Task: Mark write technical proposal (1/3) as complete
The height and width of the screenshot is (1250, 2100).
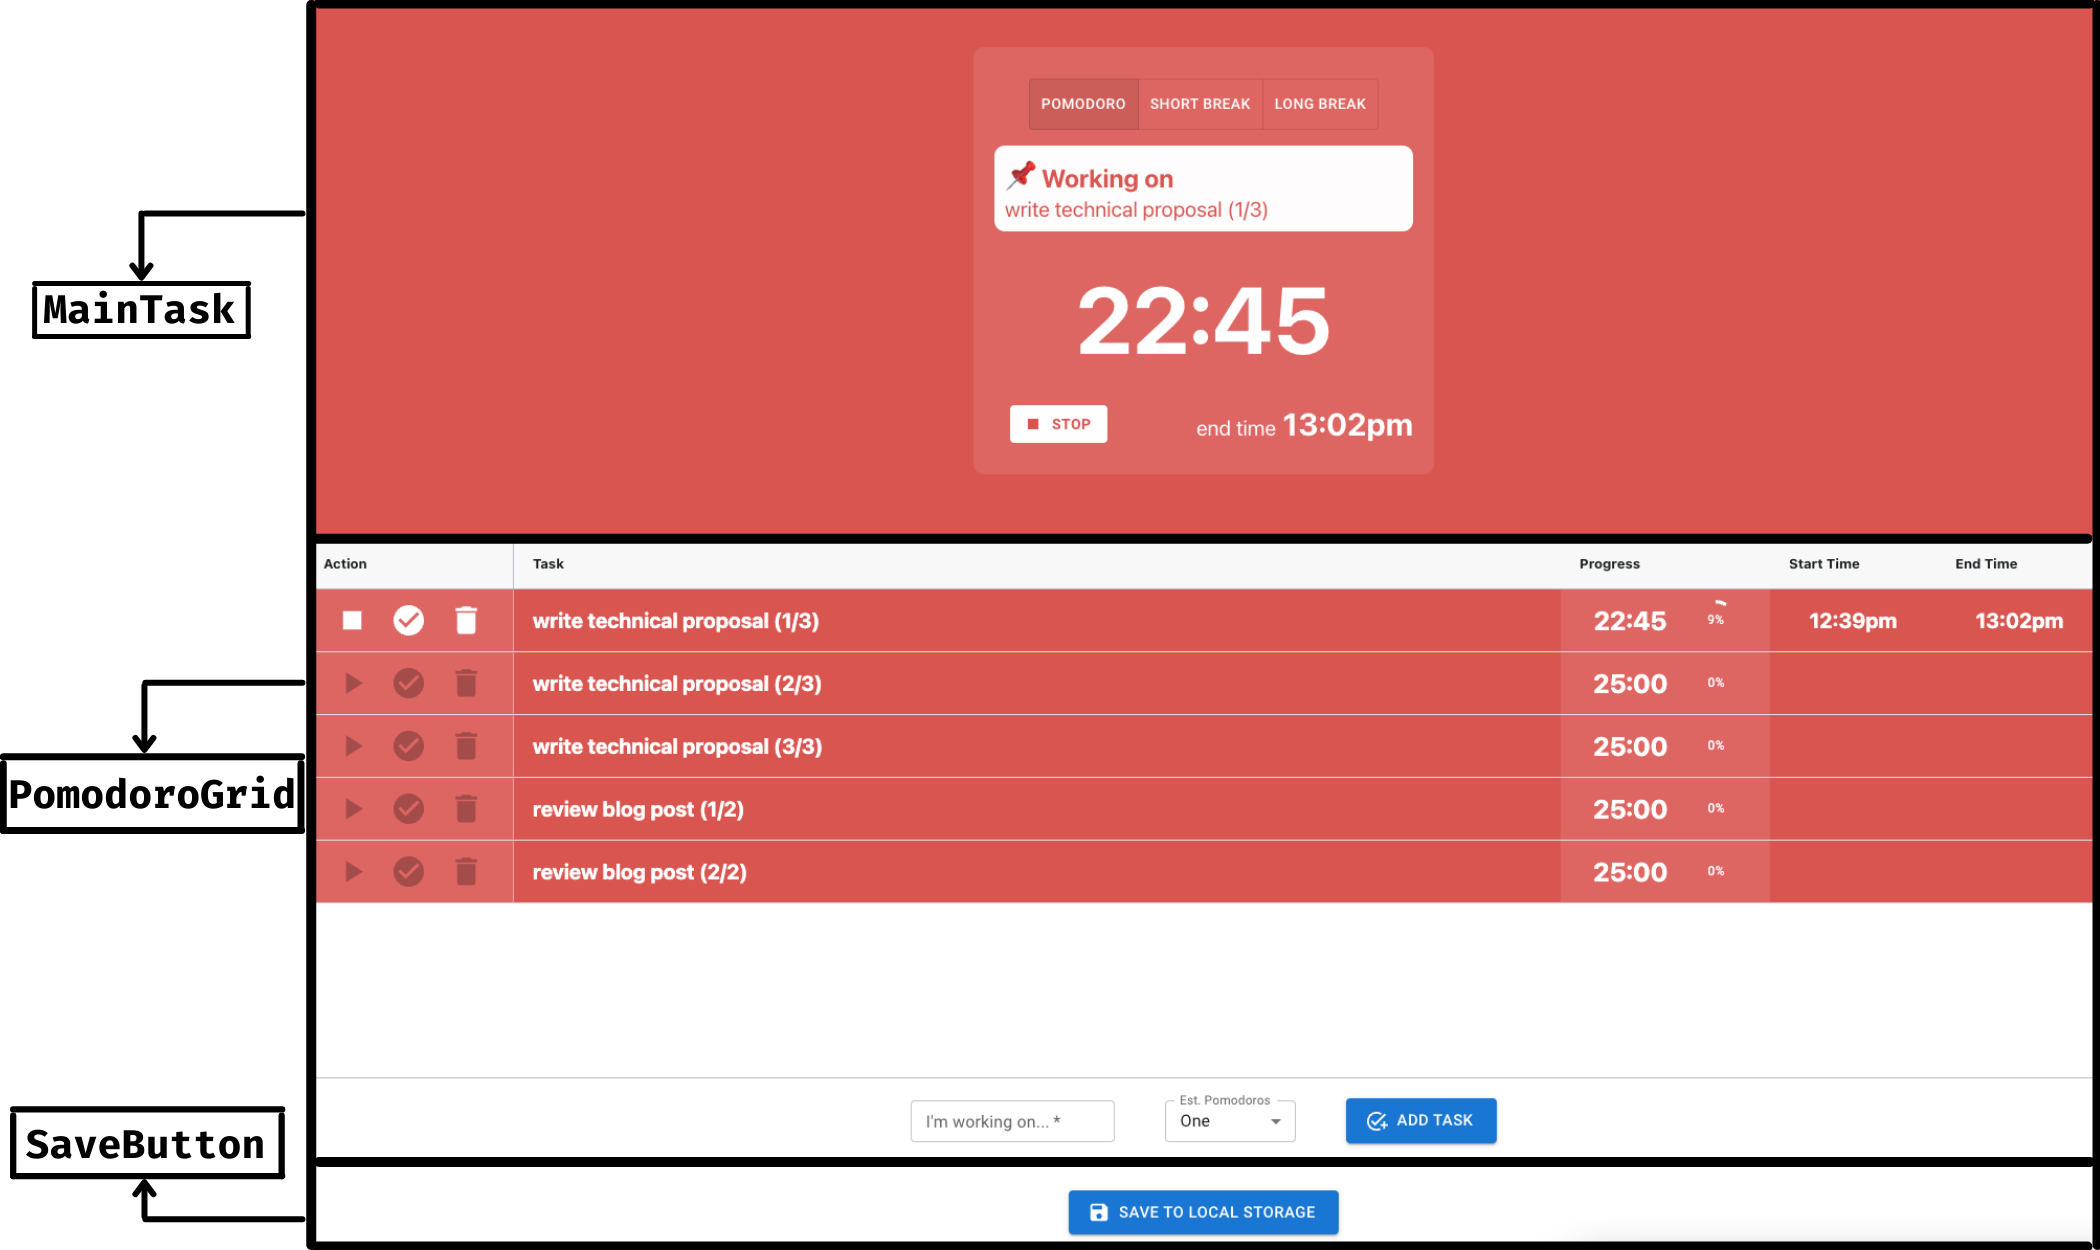Action: click(x=408, y=621)
